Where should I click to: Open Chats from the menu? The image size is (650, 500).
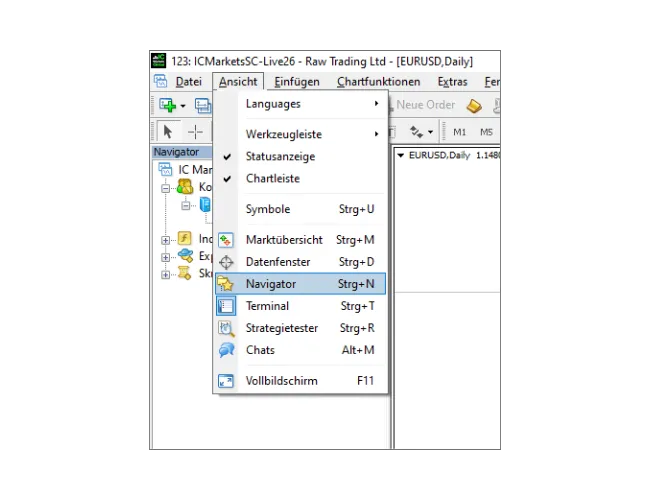(x=301, y=350)
